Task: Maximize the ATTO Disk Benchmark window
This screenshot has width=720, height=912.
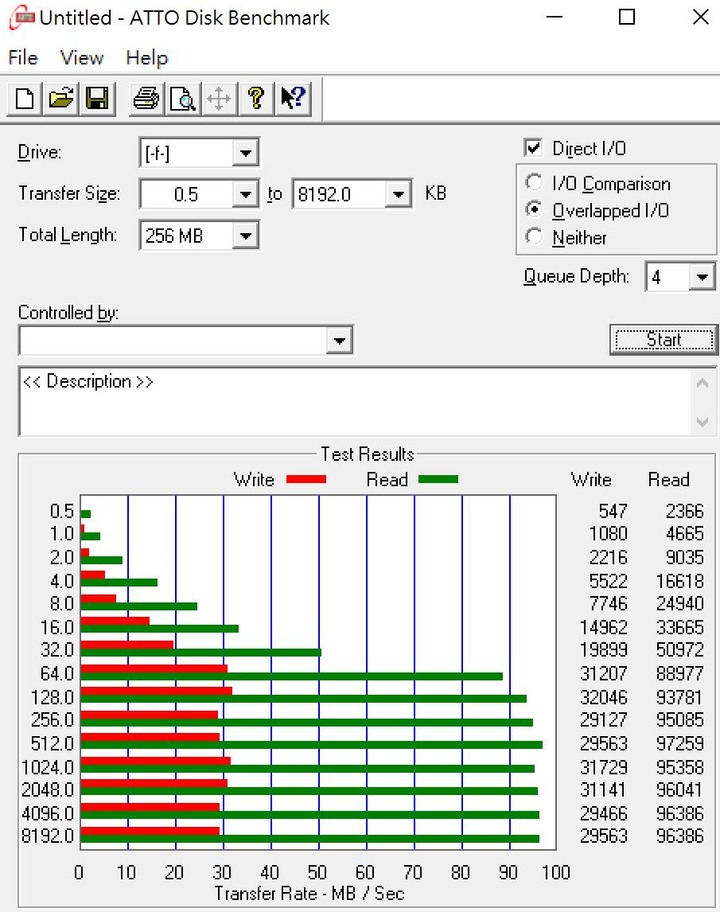Action: 626,17
